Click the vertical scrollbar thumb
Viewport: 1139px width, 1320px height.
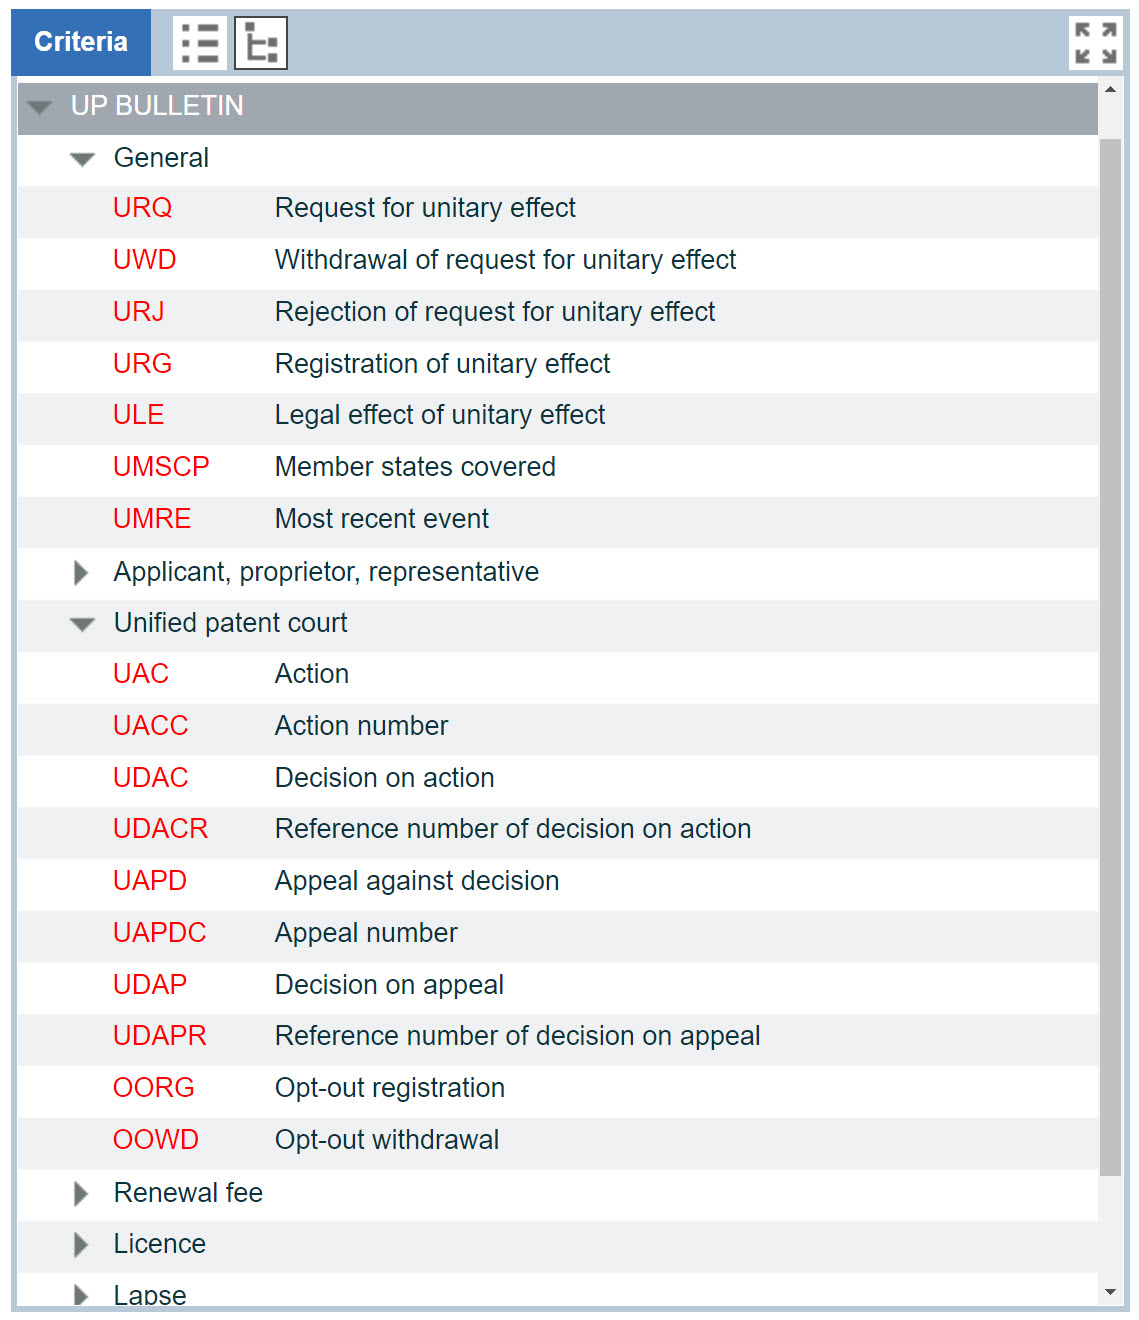[x=1110, y=656]
